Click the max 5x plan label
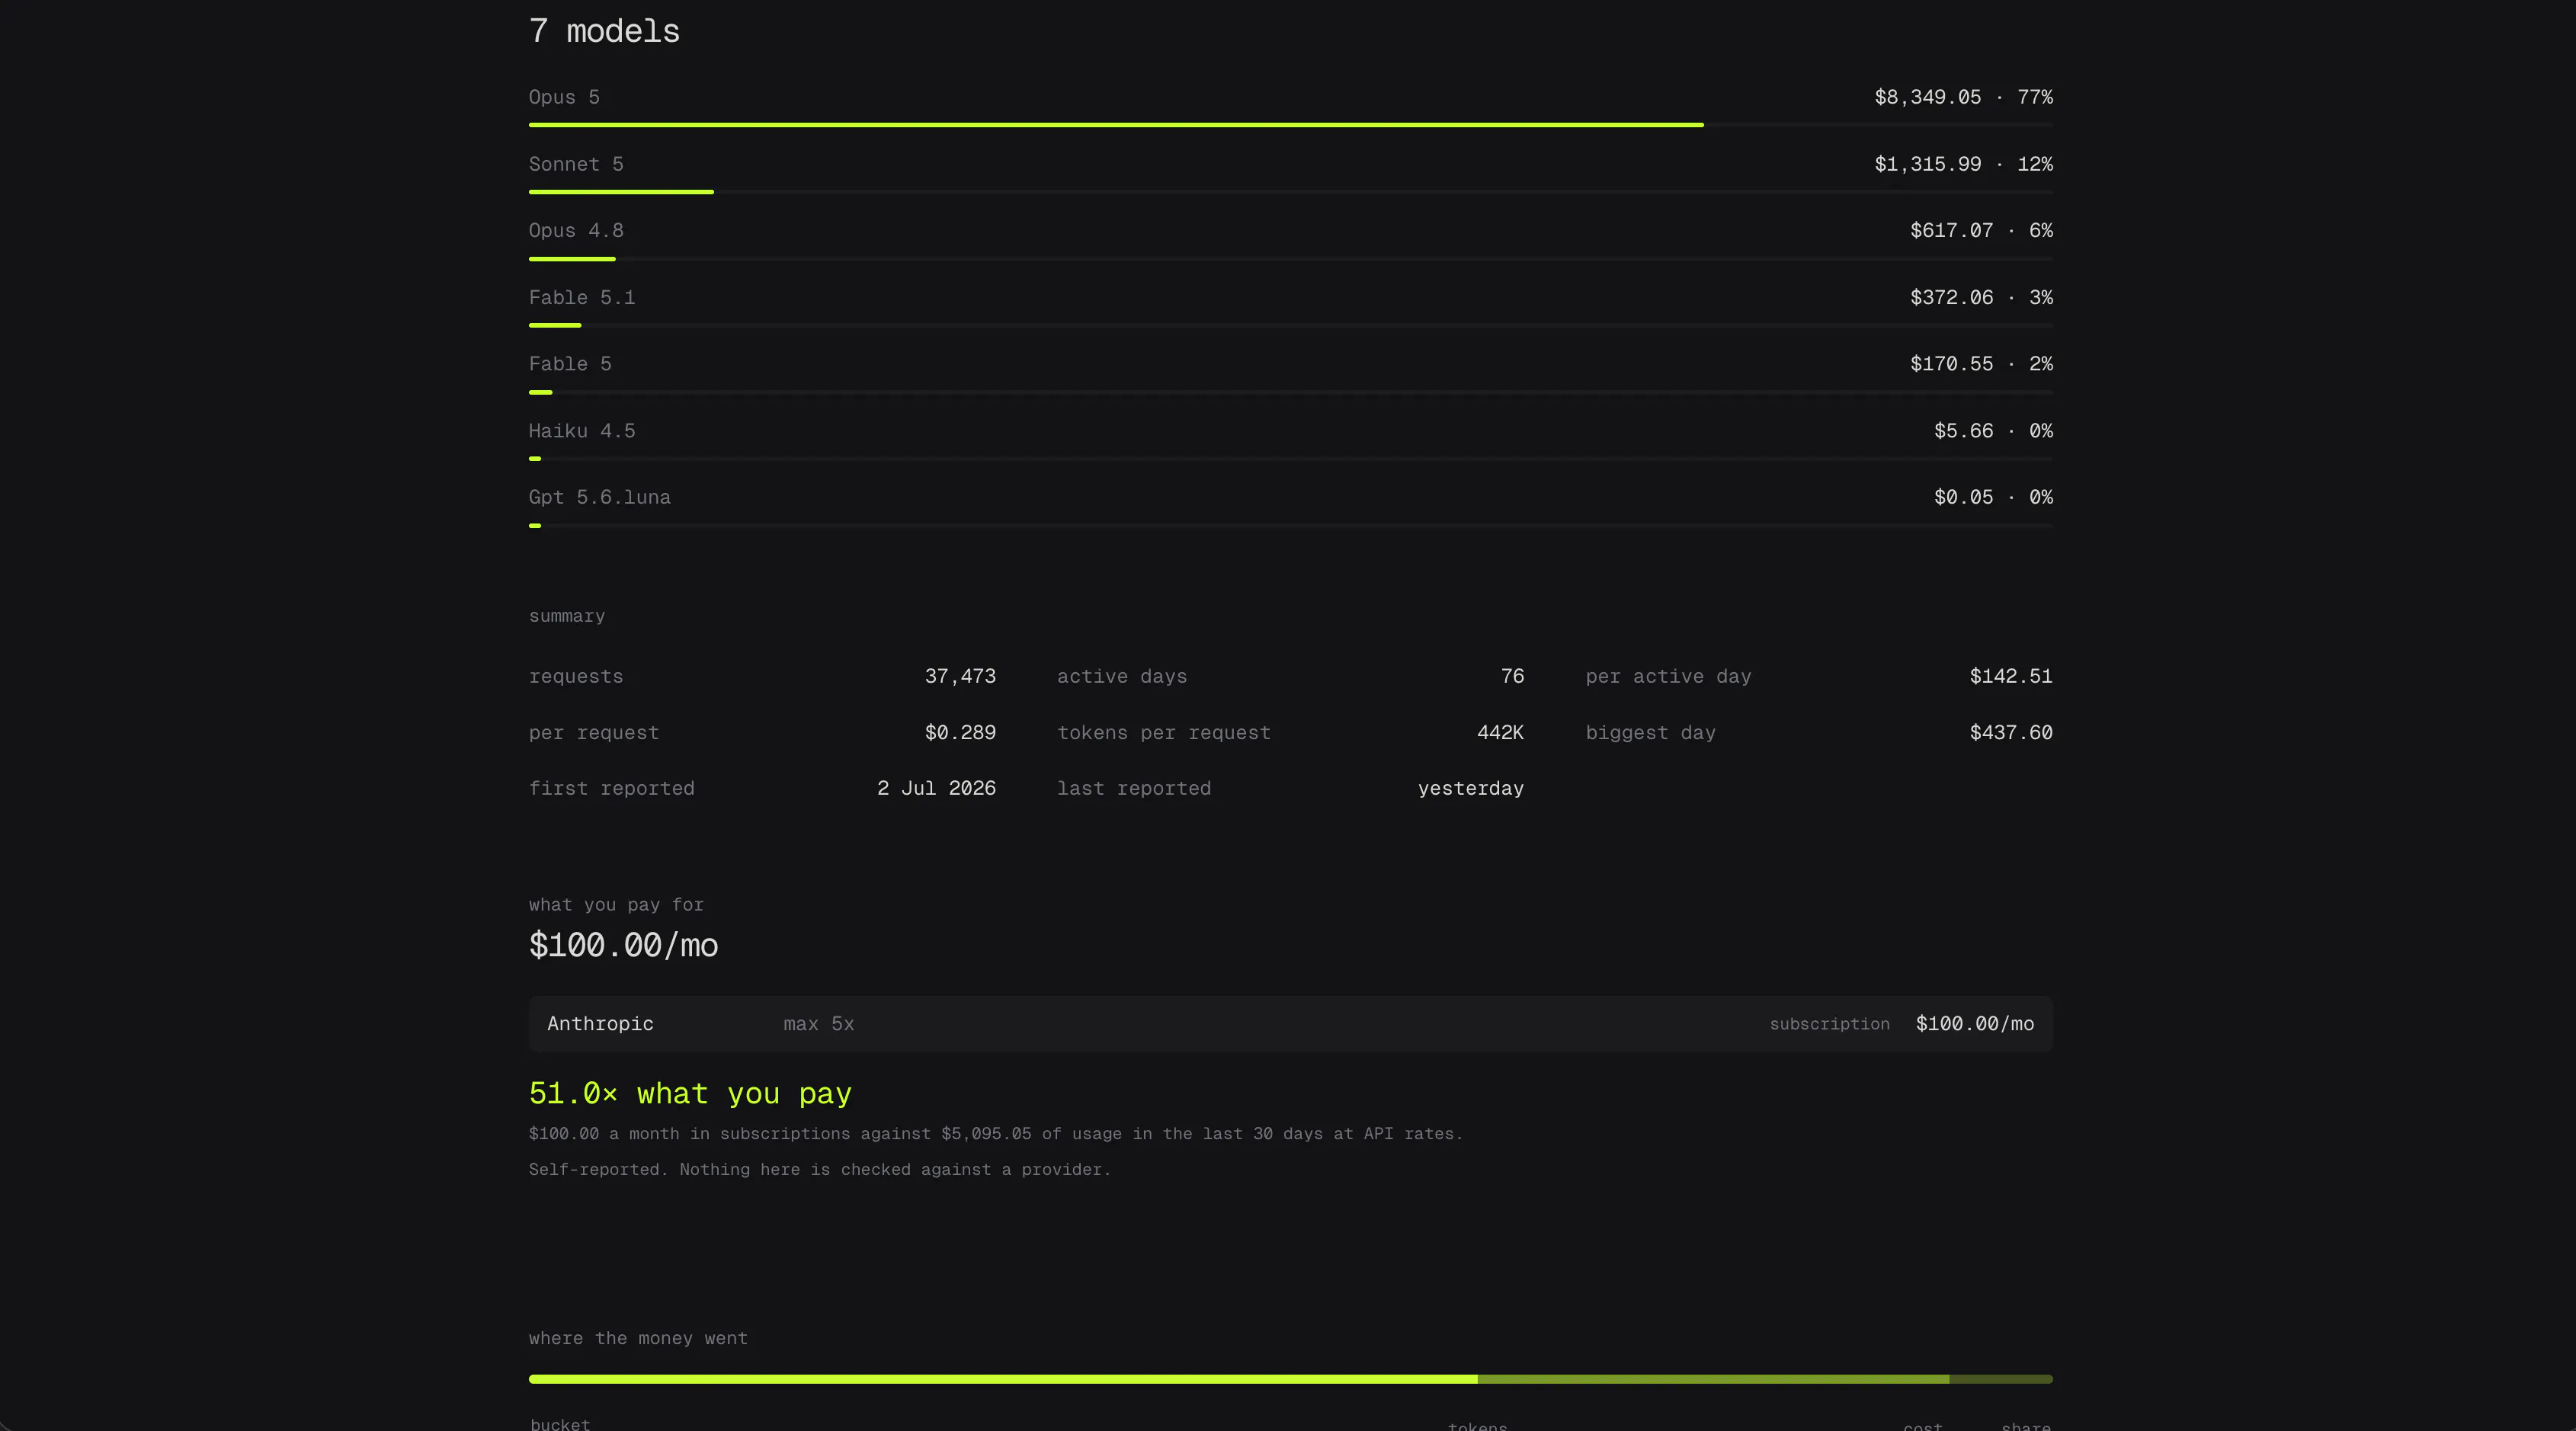The width and height of the screenshot is (2576, 1431). (818, 1024)
